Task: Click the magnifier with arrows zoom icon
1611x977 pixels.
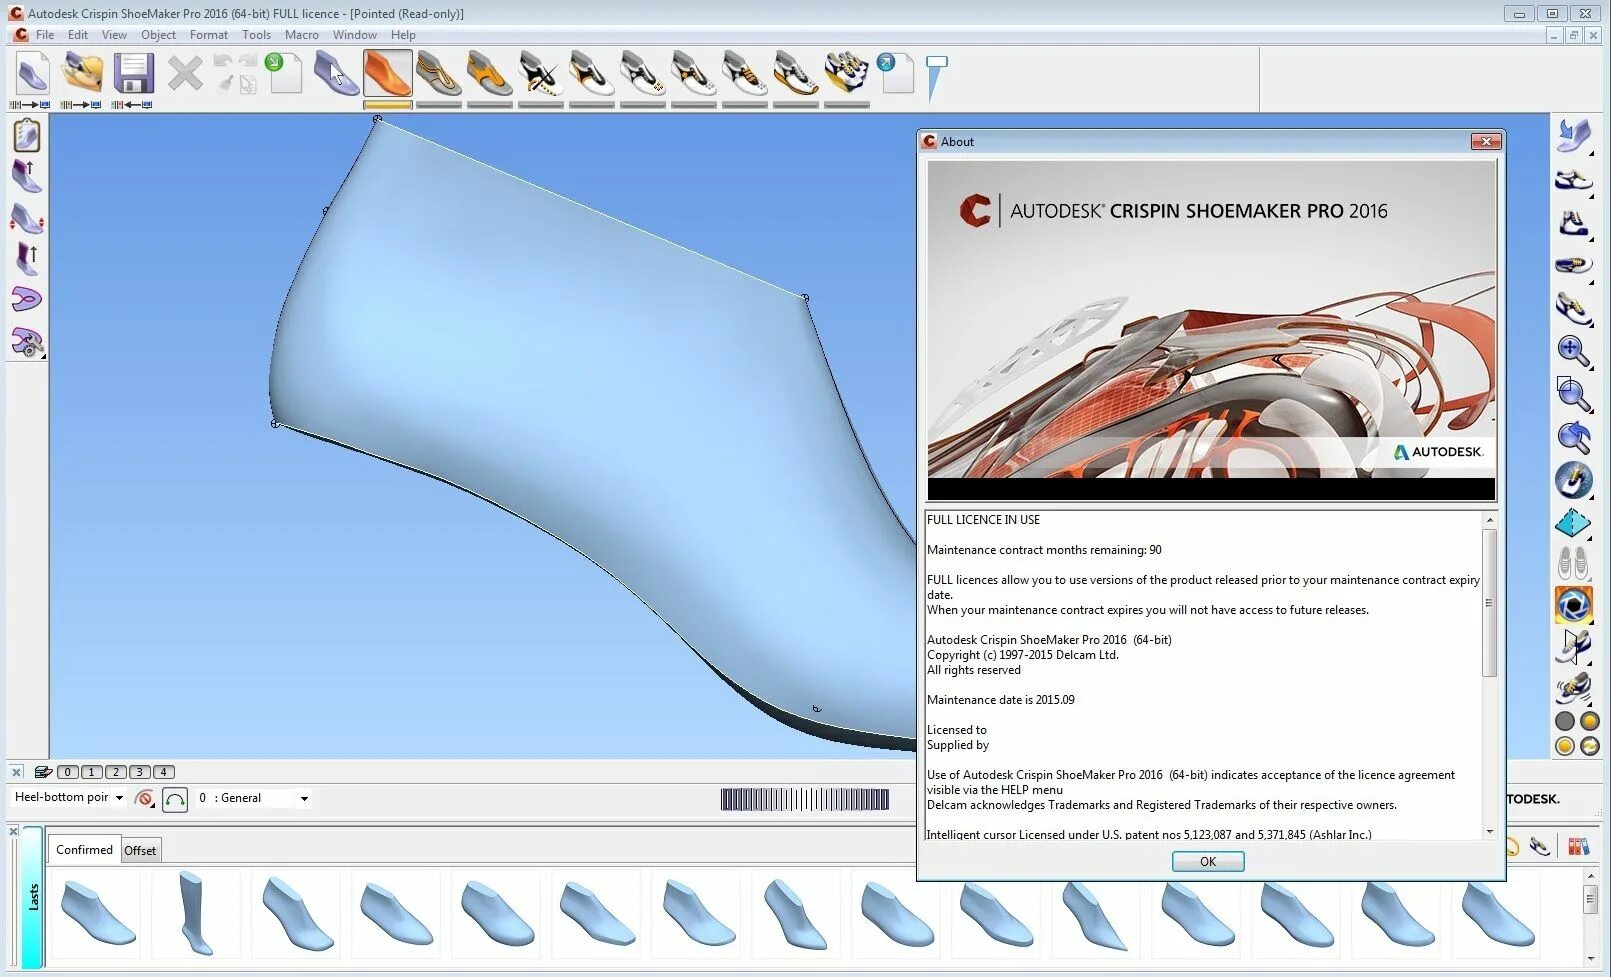Action: click(x=1574, y=350)
